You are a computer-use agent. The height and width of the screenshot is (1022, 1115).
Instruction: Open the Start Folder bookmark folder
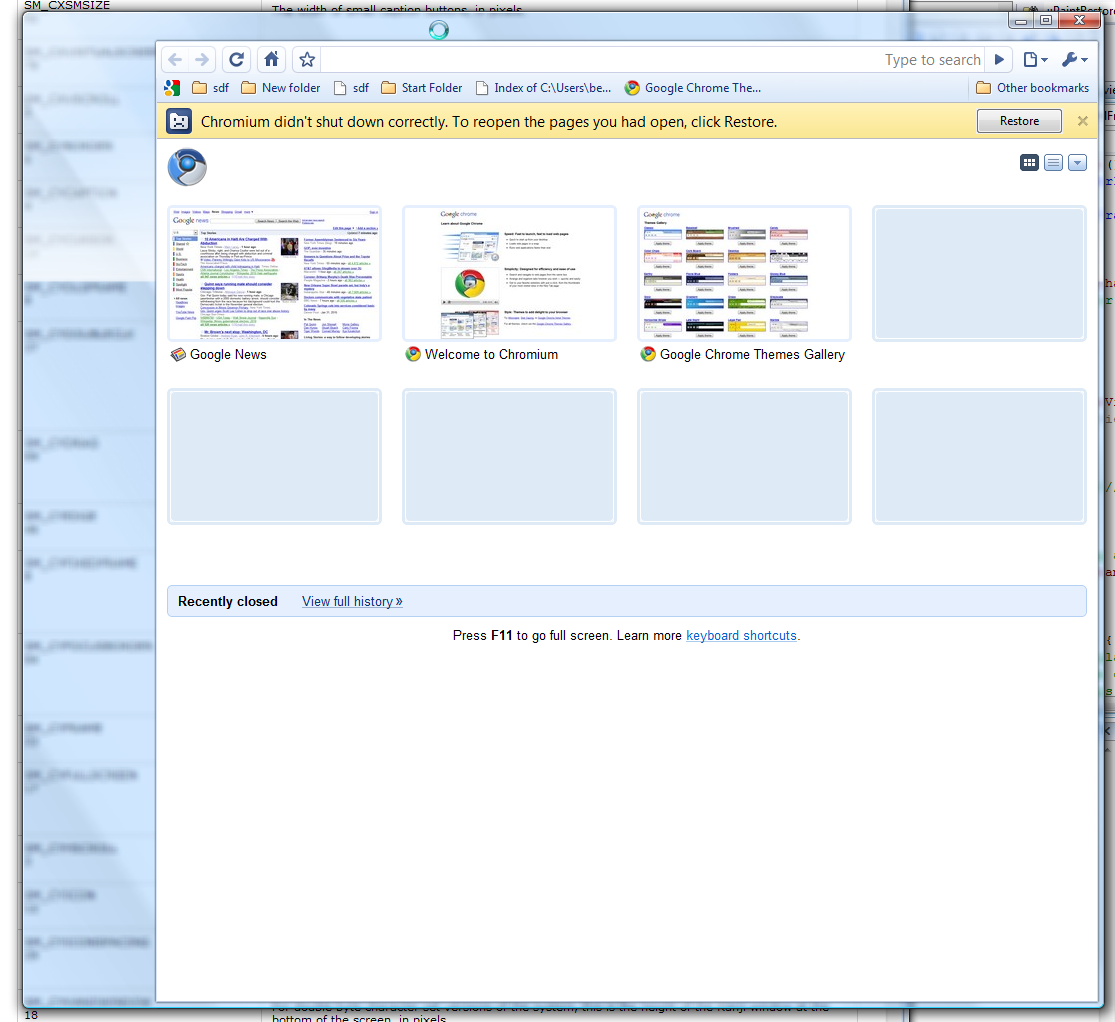tap(422, 87)
